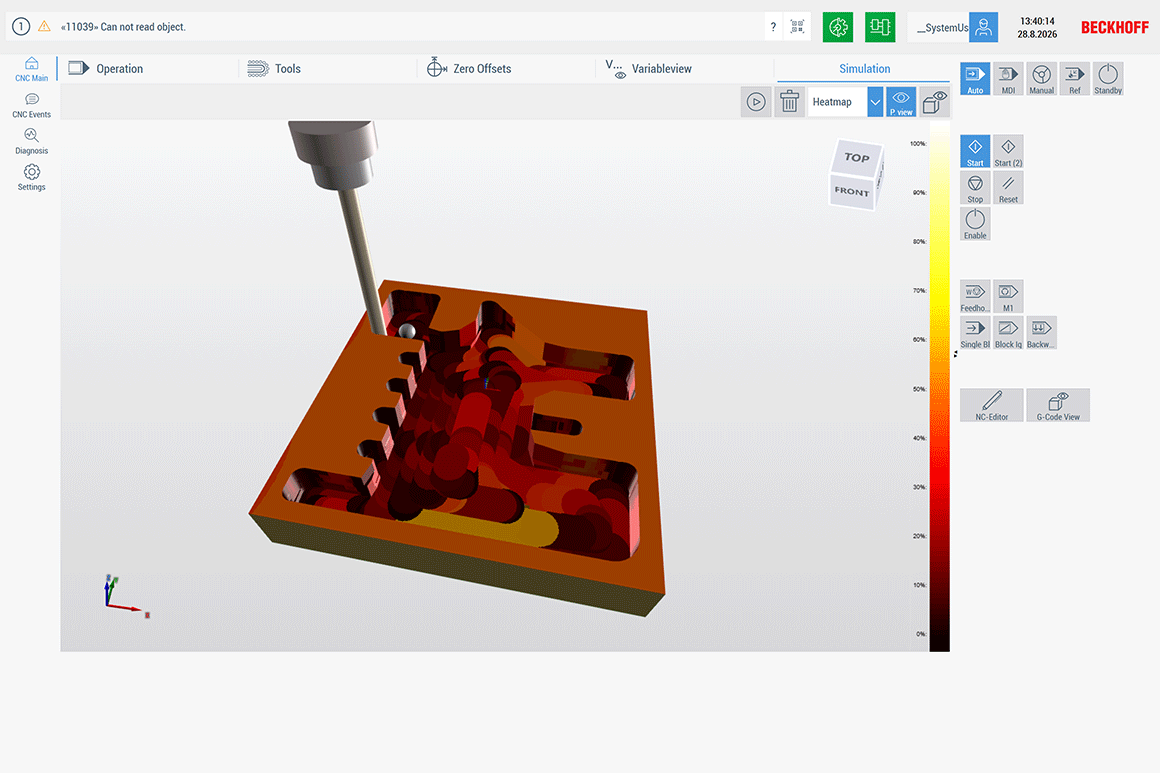The width and height of the screenshot is (1160, 773).
Task: Select MDI operating mode
Action: pos(1008,78)
